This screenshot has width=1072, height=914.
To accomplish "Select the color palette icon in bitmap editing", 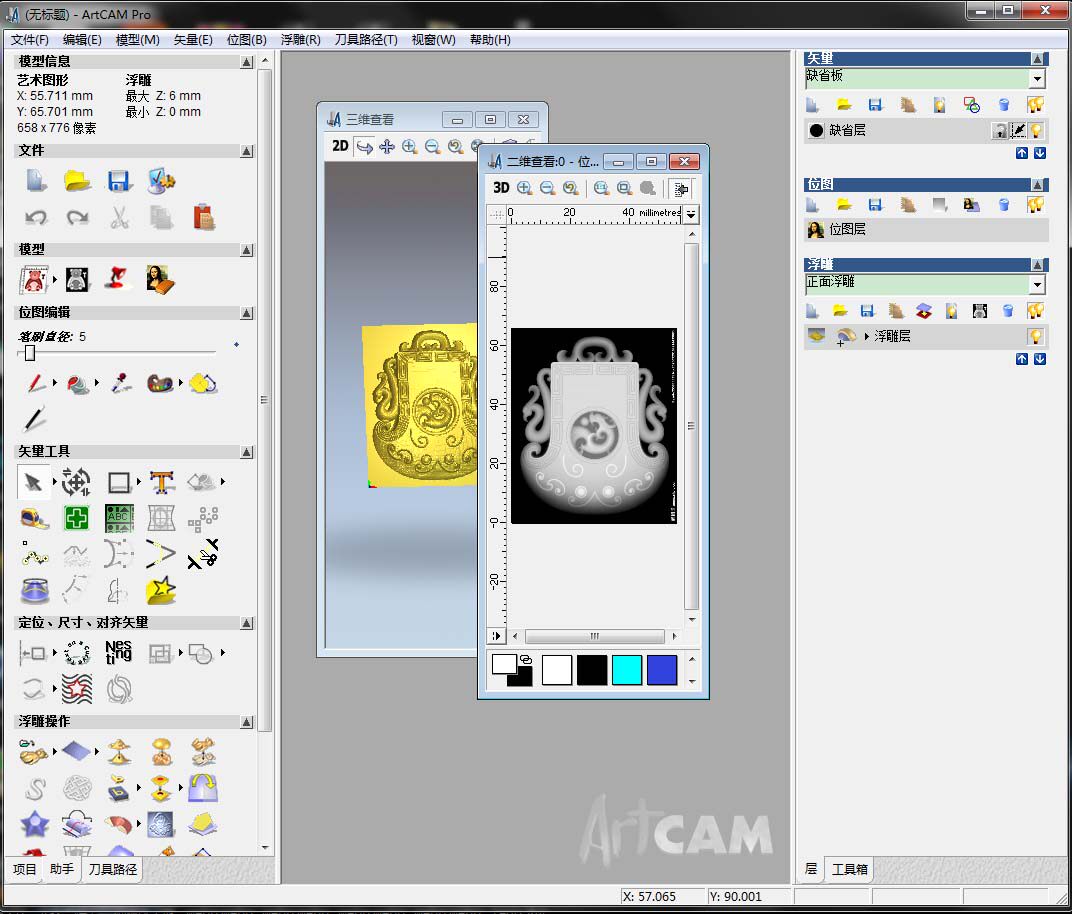I will coord(160,384).
